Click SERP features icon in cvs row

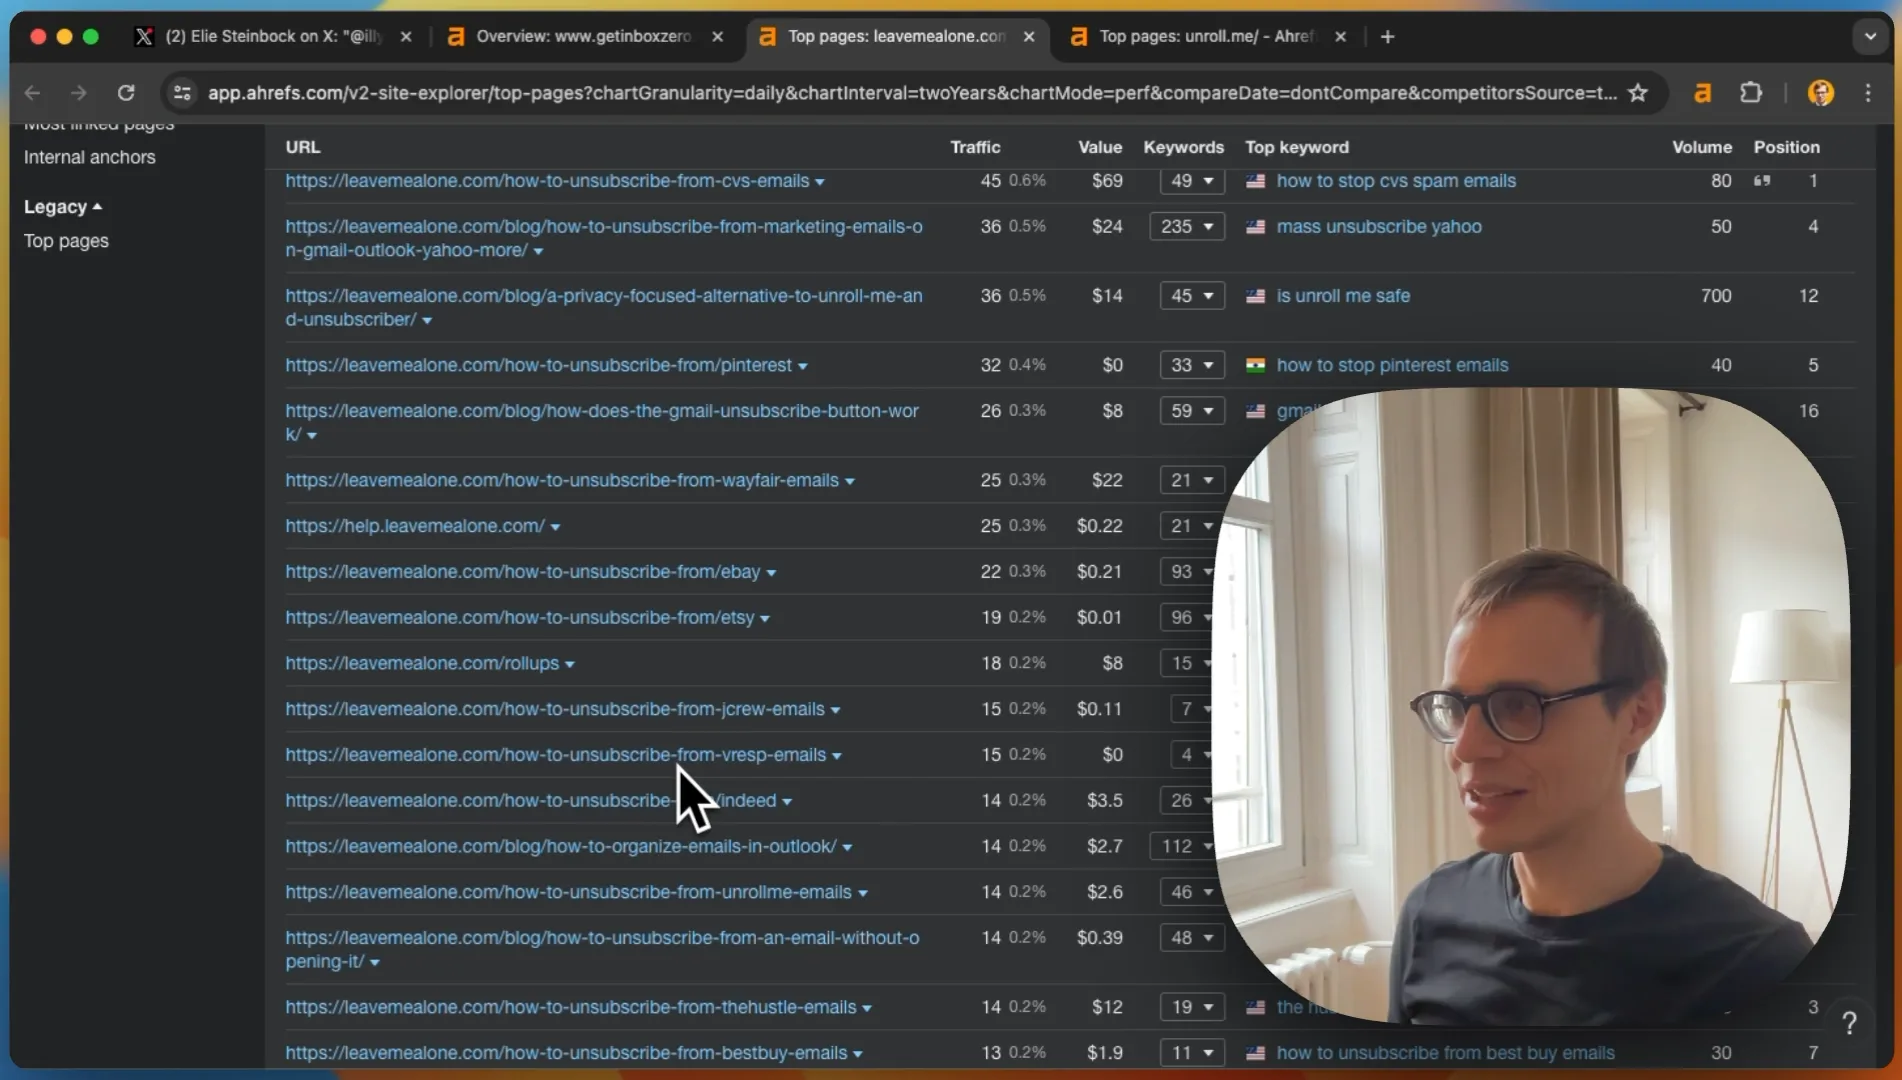pyautogui.click(x=1762, y=181)
